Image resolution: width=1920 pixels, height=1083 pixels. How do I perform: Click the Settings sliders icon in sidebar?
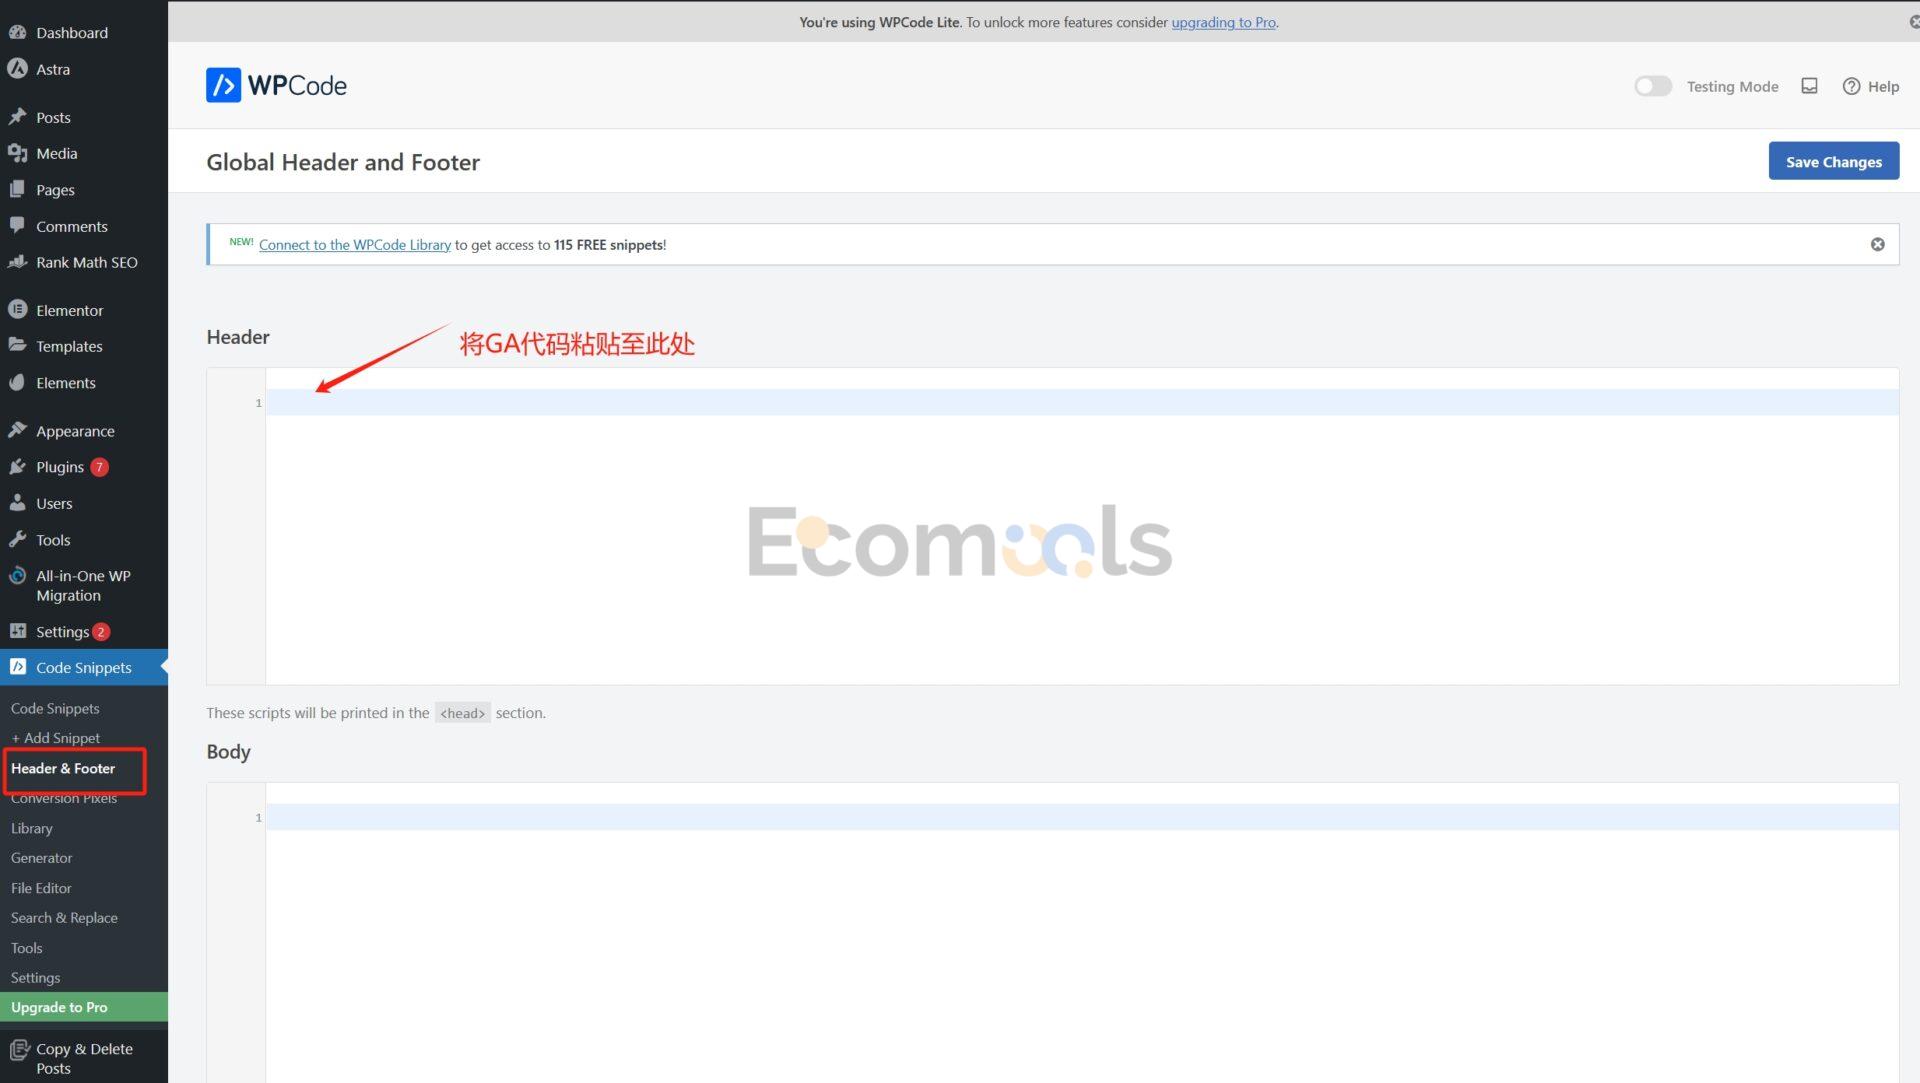pyautogui.click(x=17, y=631)
